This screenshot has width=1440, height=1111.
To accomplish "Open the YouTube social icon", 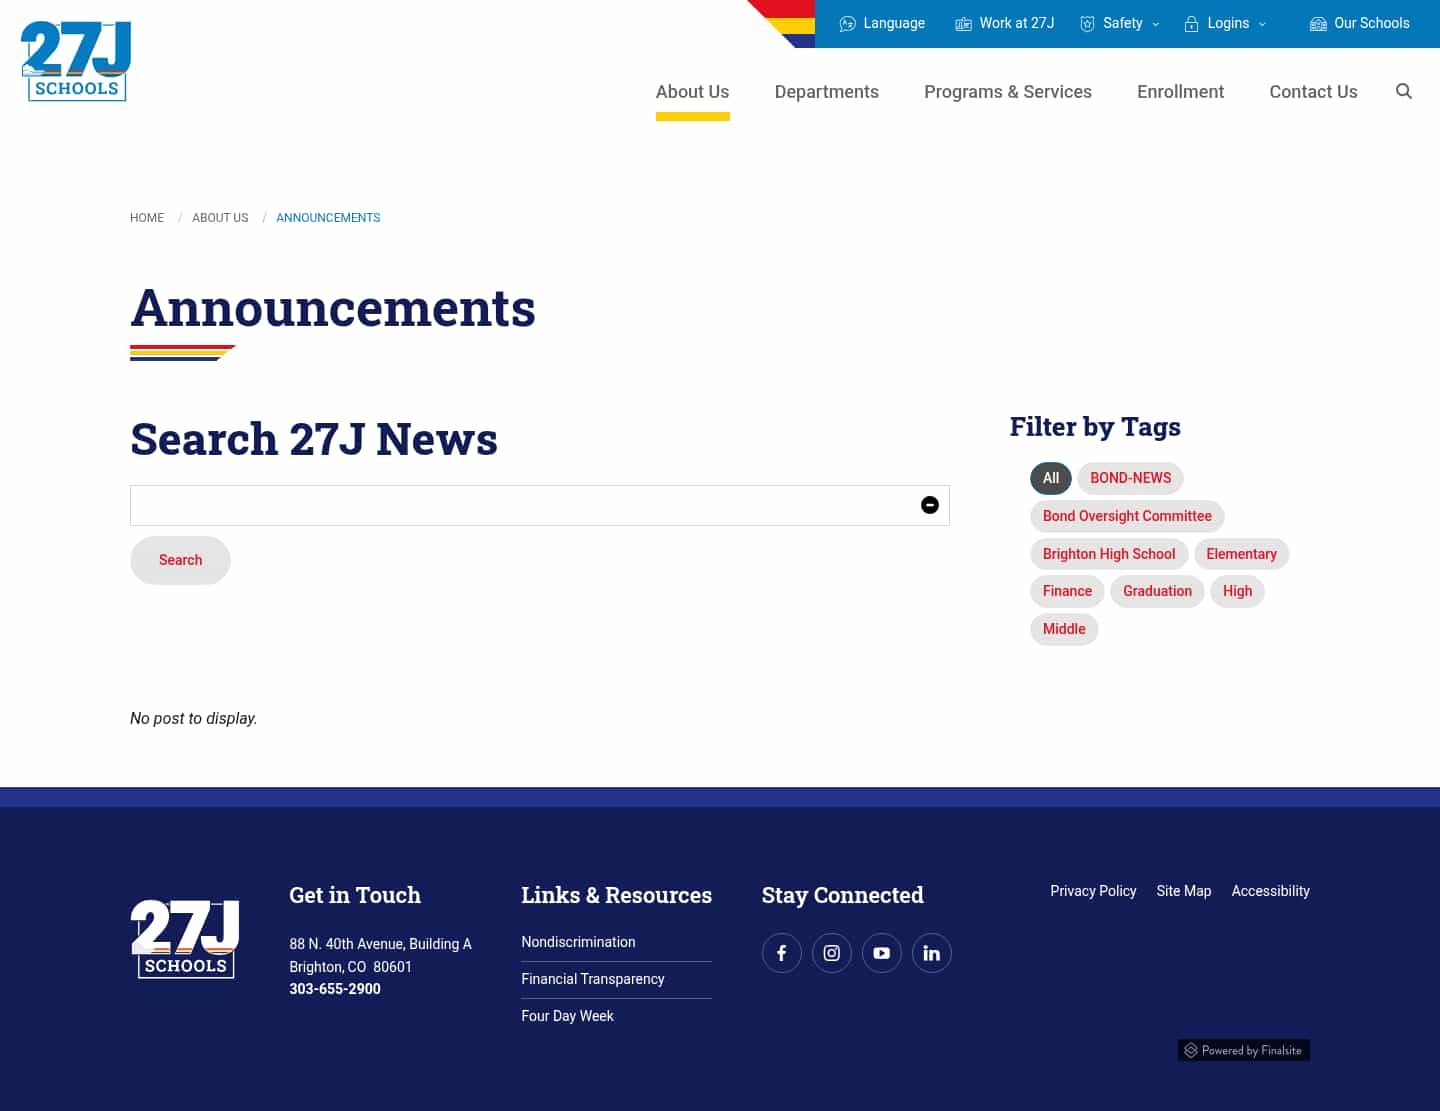I will [x=882, y=953].
